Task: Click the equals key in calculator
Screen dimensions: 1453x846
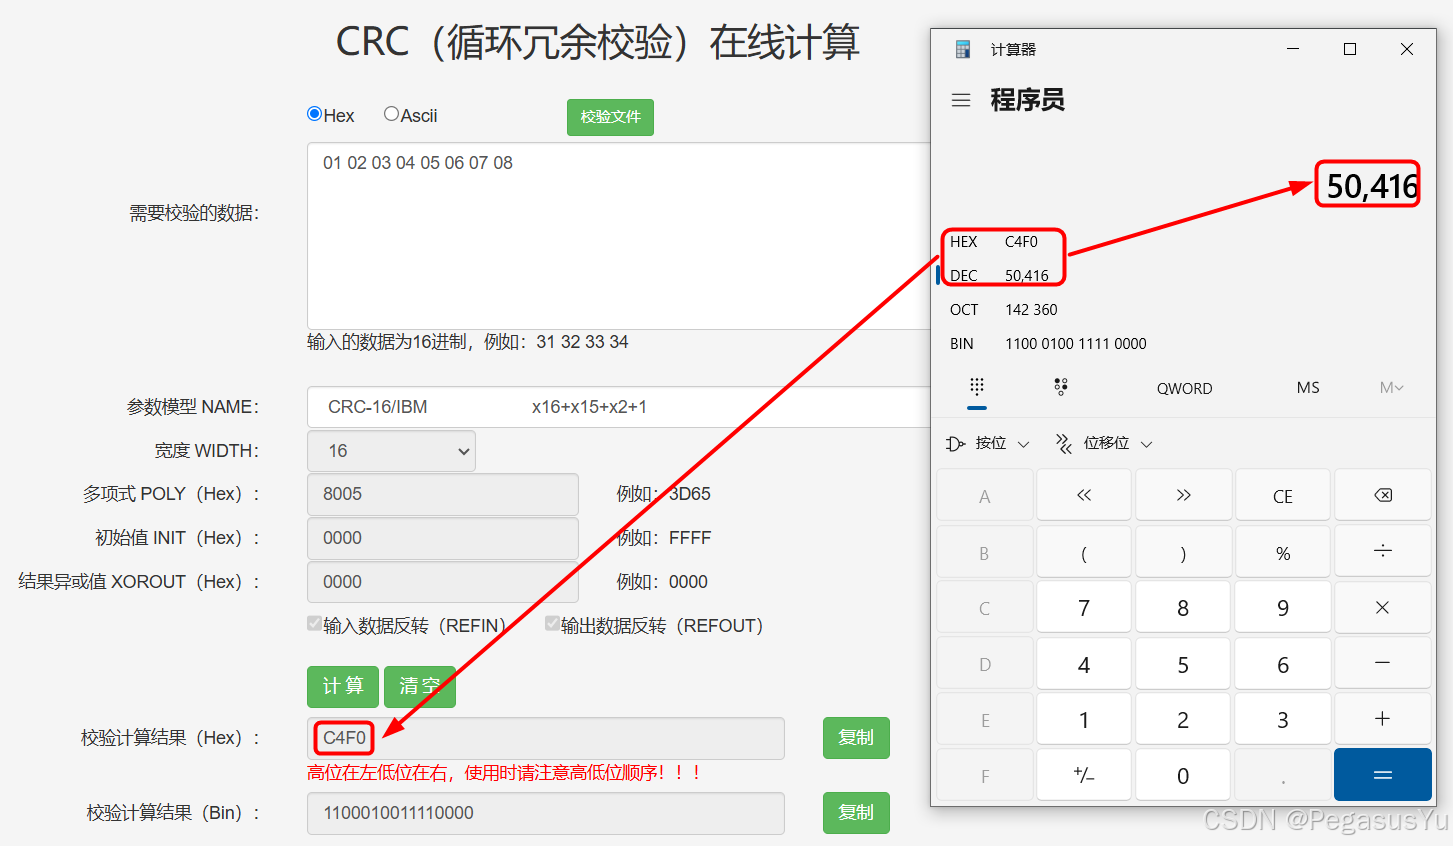Action: pos(1382,775)
